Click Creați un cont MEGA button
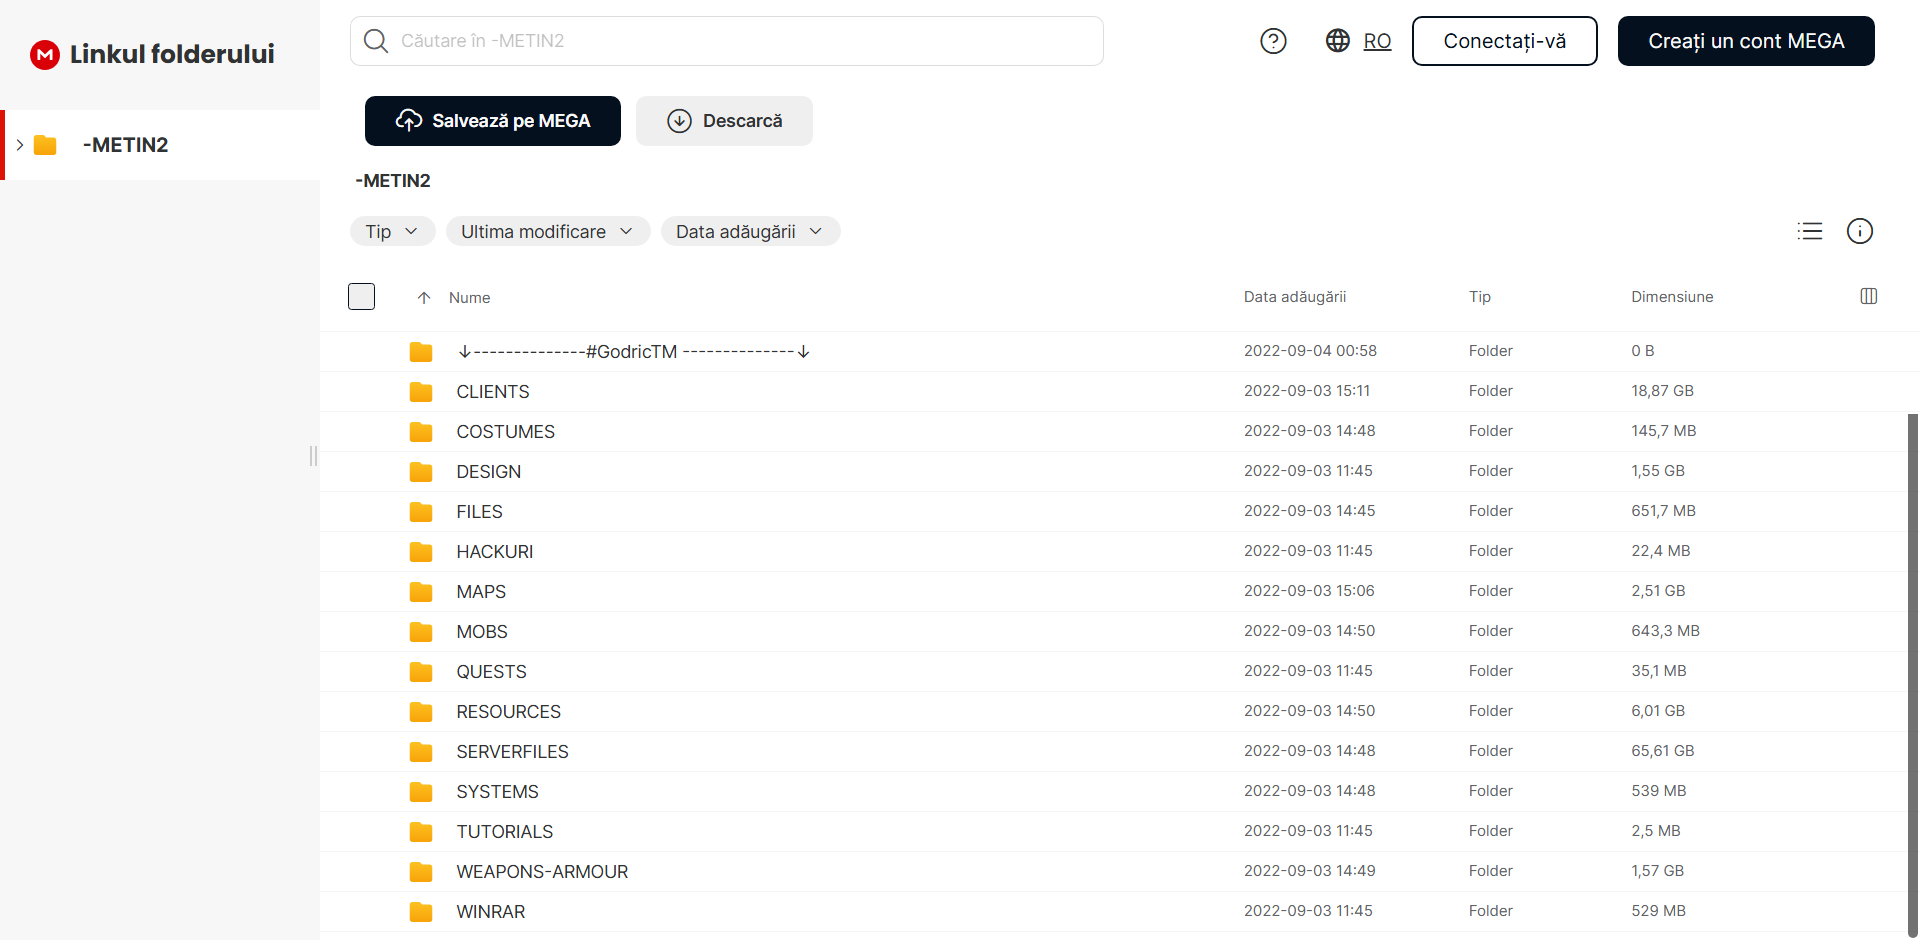Screen dimensions: 1920x940 [1746, 41]
